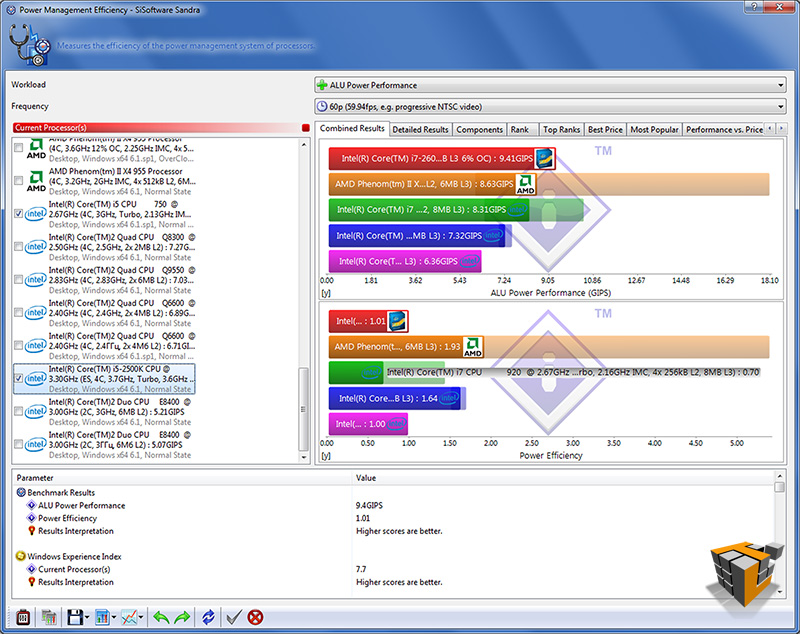Click the blue 7.32GIPS performance bar
This screenshot has height=634, width=800.
[417, 236]
